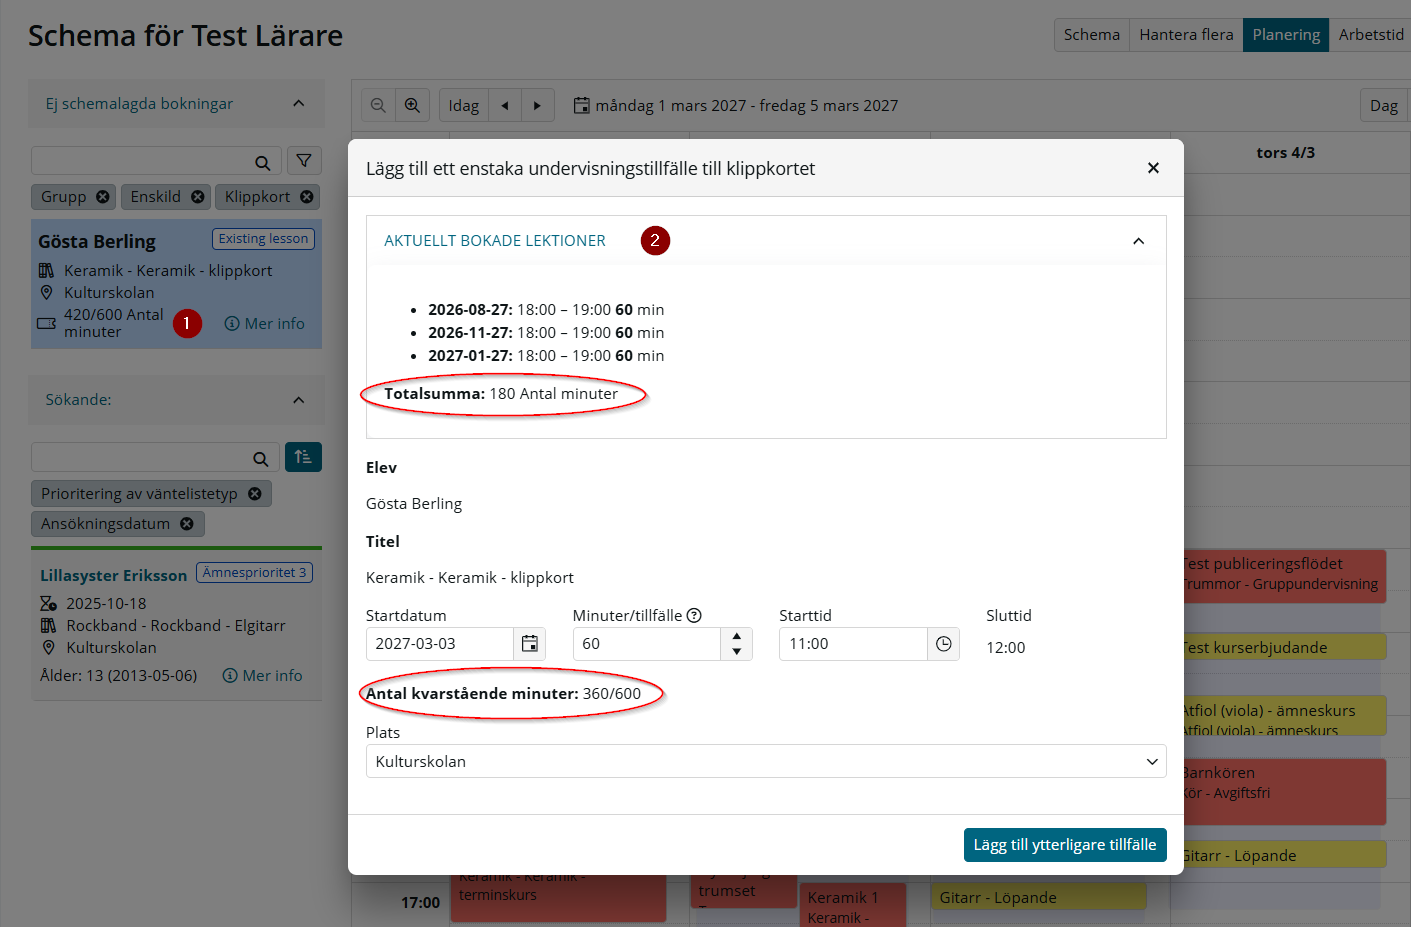Show help for Minuter/tillfälle

pyautogui.click(x=694, y=616)
